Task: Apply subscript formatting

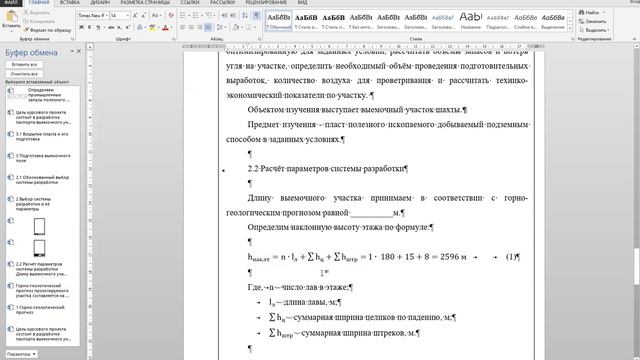Action: [119, 27]
